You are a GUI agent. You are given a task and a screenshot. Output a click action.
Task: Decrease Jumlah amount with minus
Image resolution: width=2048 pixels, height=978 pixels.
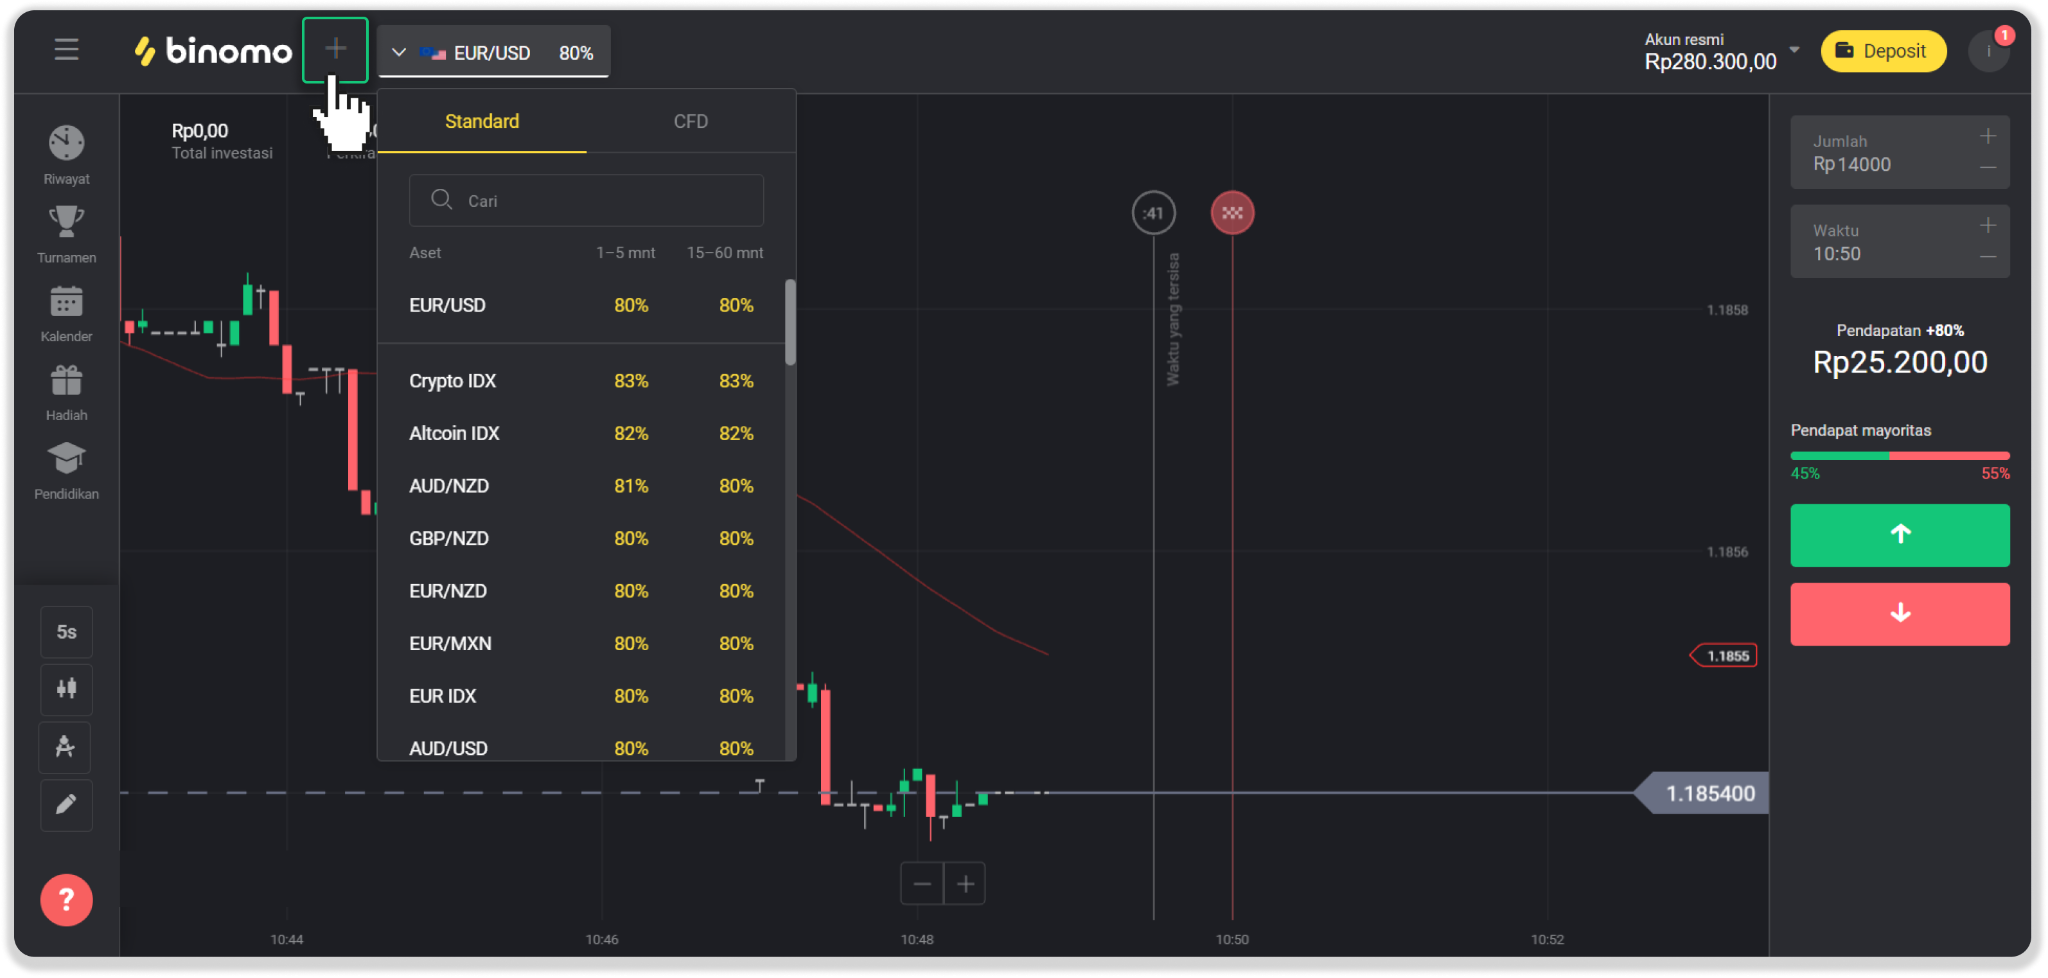coord(1988,168)
